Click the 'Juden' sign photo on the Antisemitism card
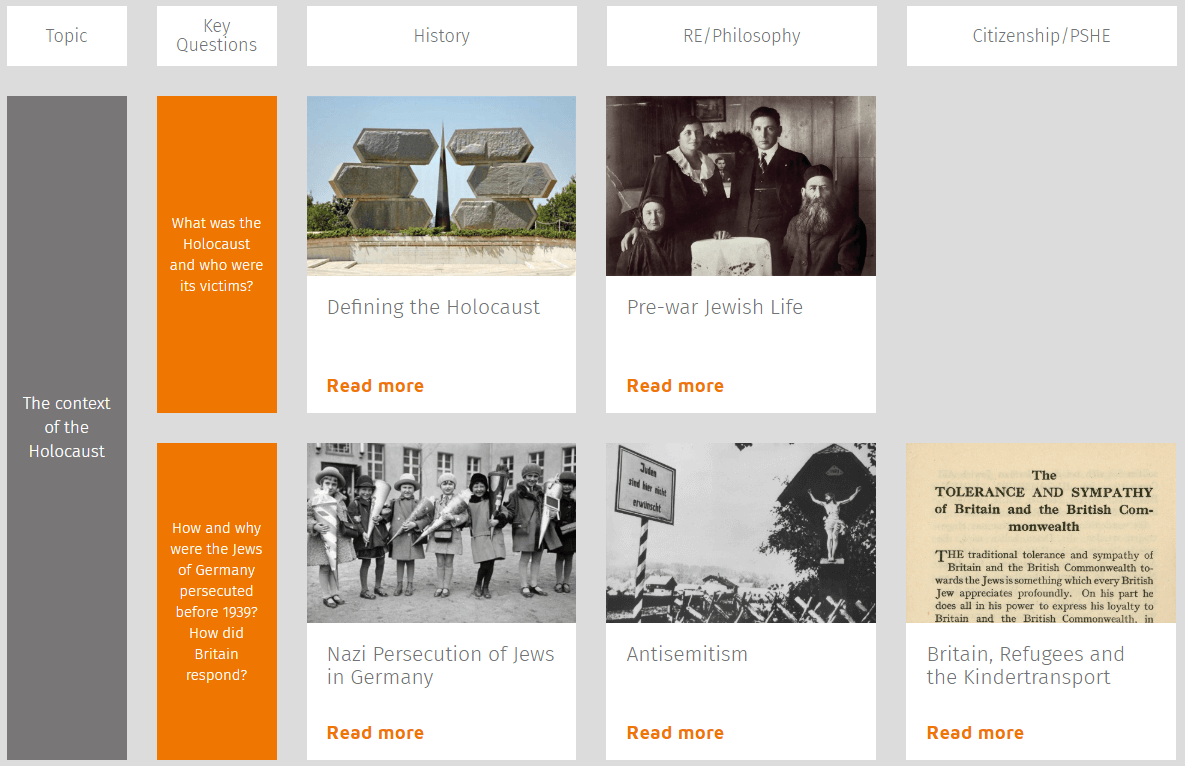 740,532
